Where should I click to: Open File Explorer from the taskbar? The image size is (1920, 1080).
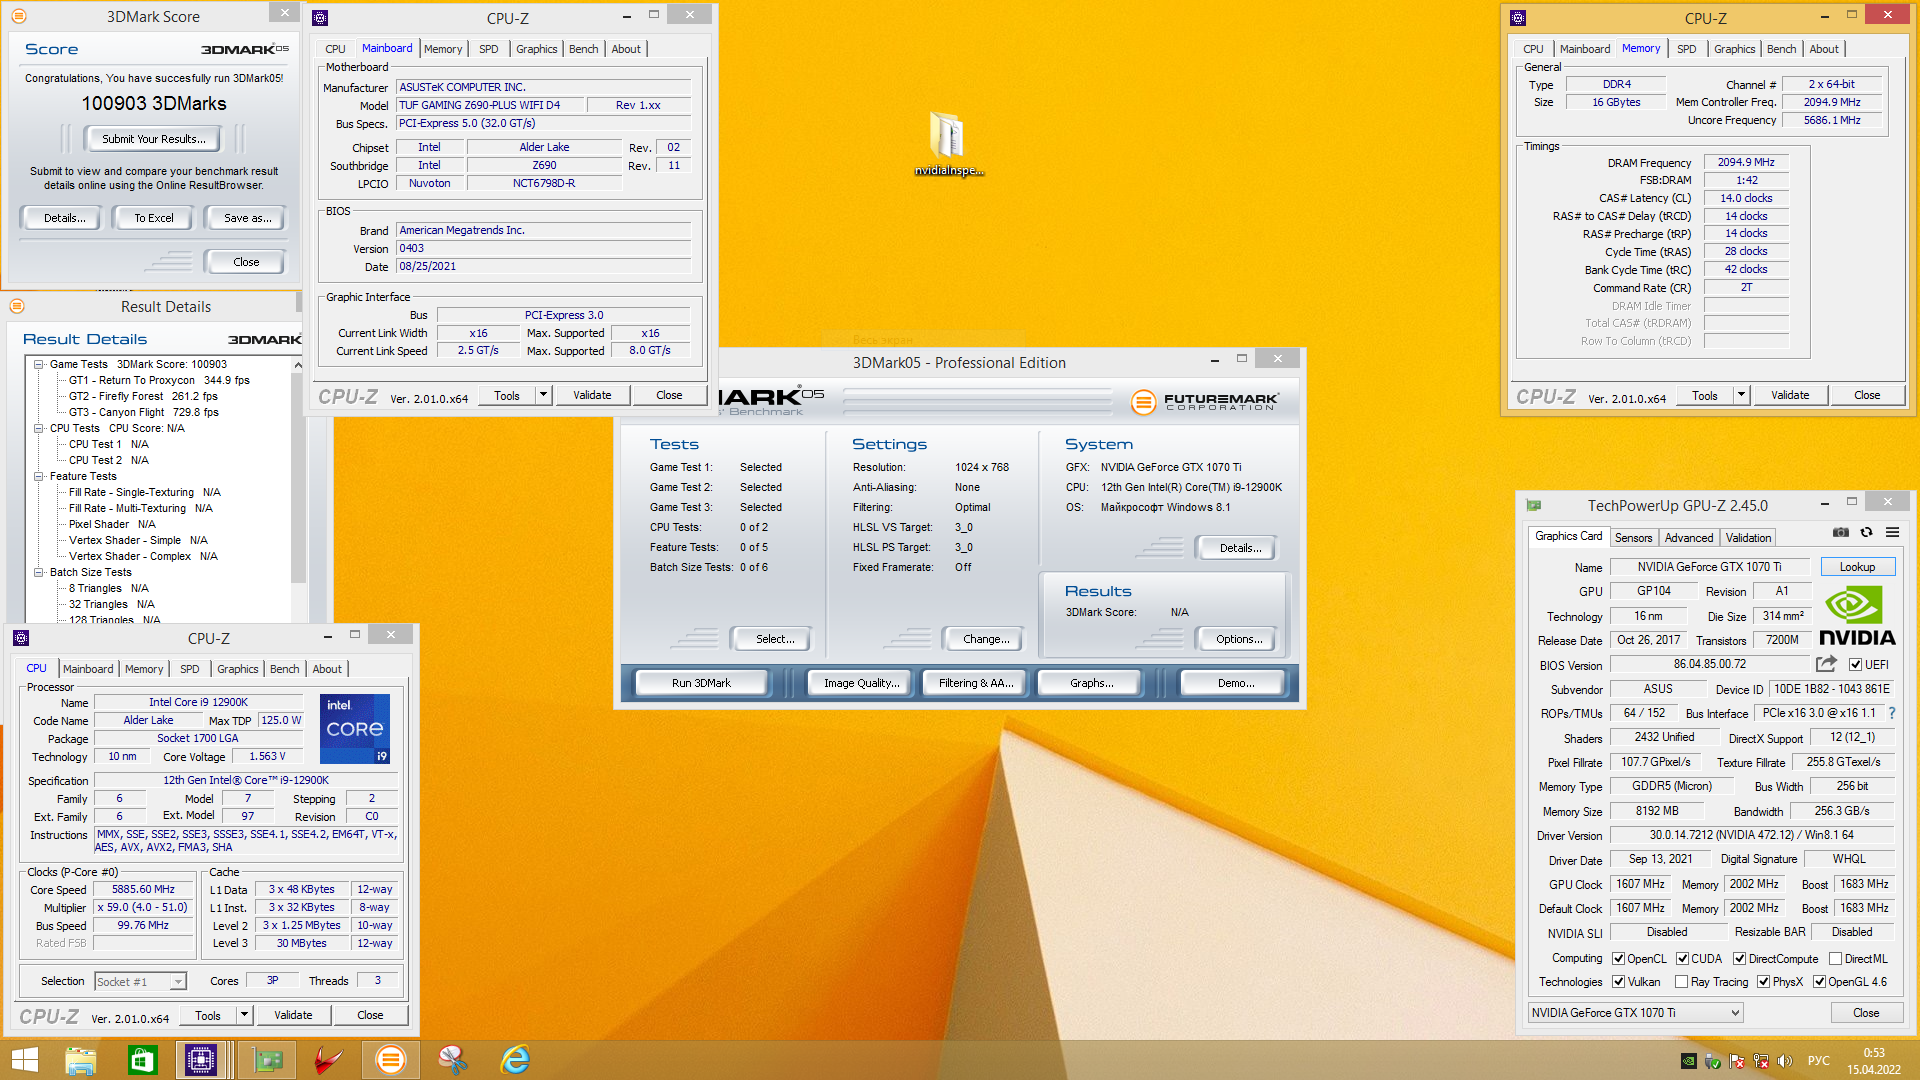click(80, 1060)
